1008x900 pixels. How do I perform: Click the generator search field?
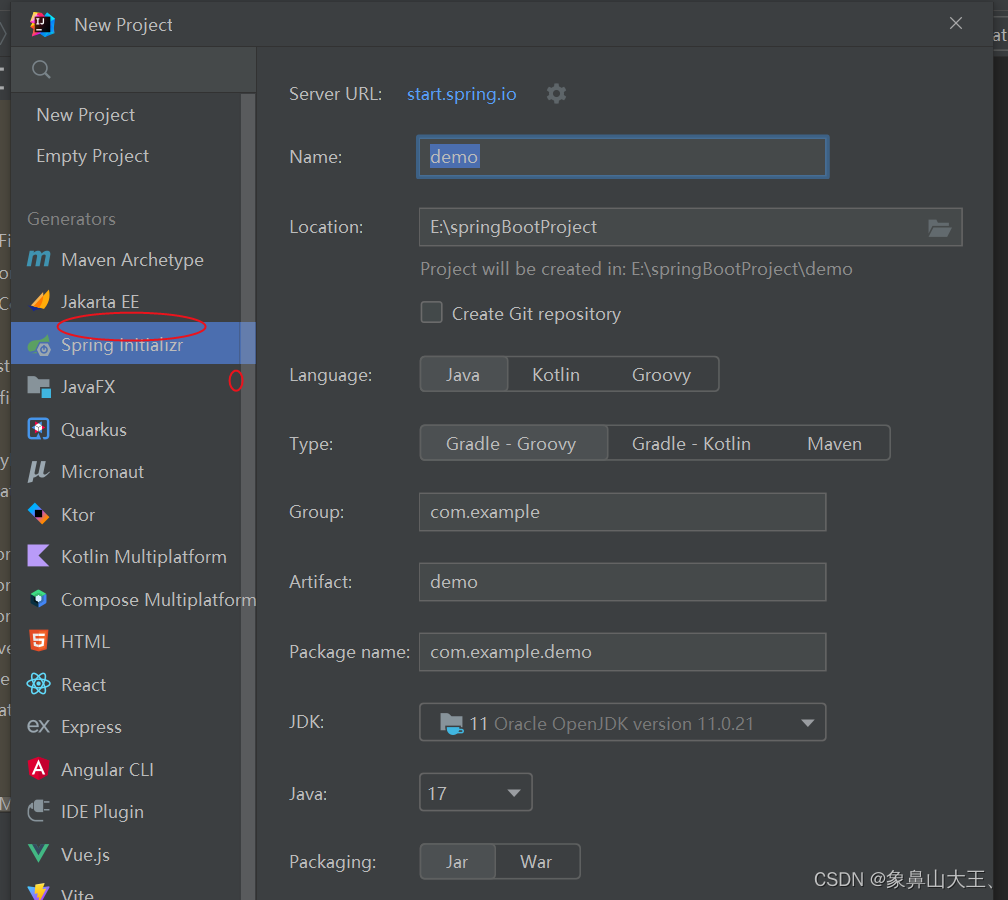click(134, 69)
